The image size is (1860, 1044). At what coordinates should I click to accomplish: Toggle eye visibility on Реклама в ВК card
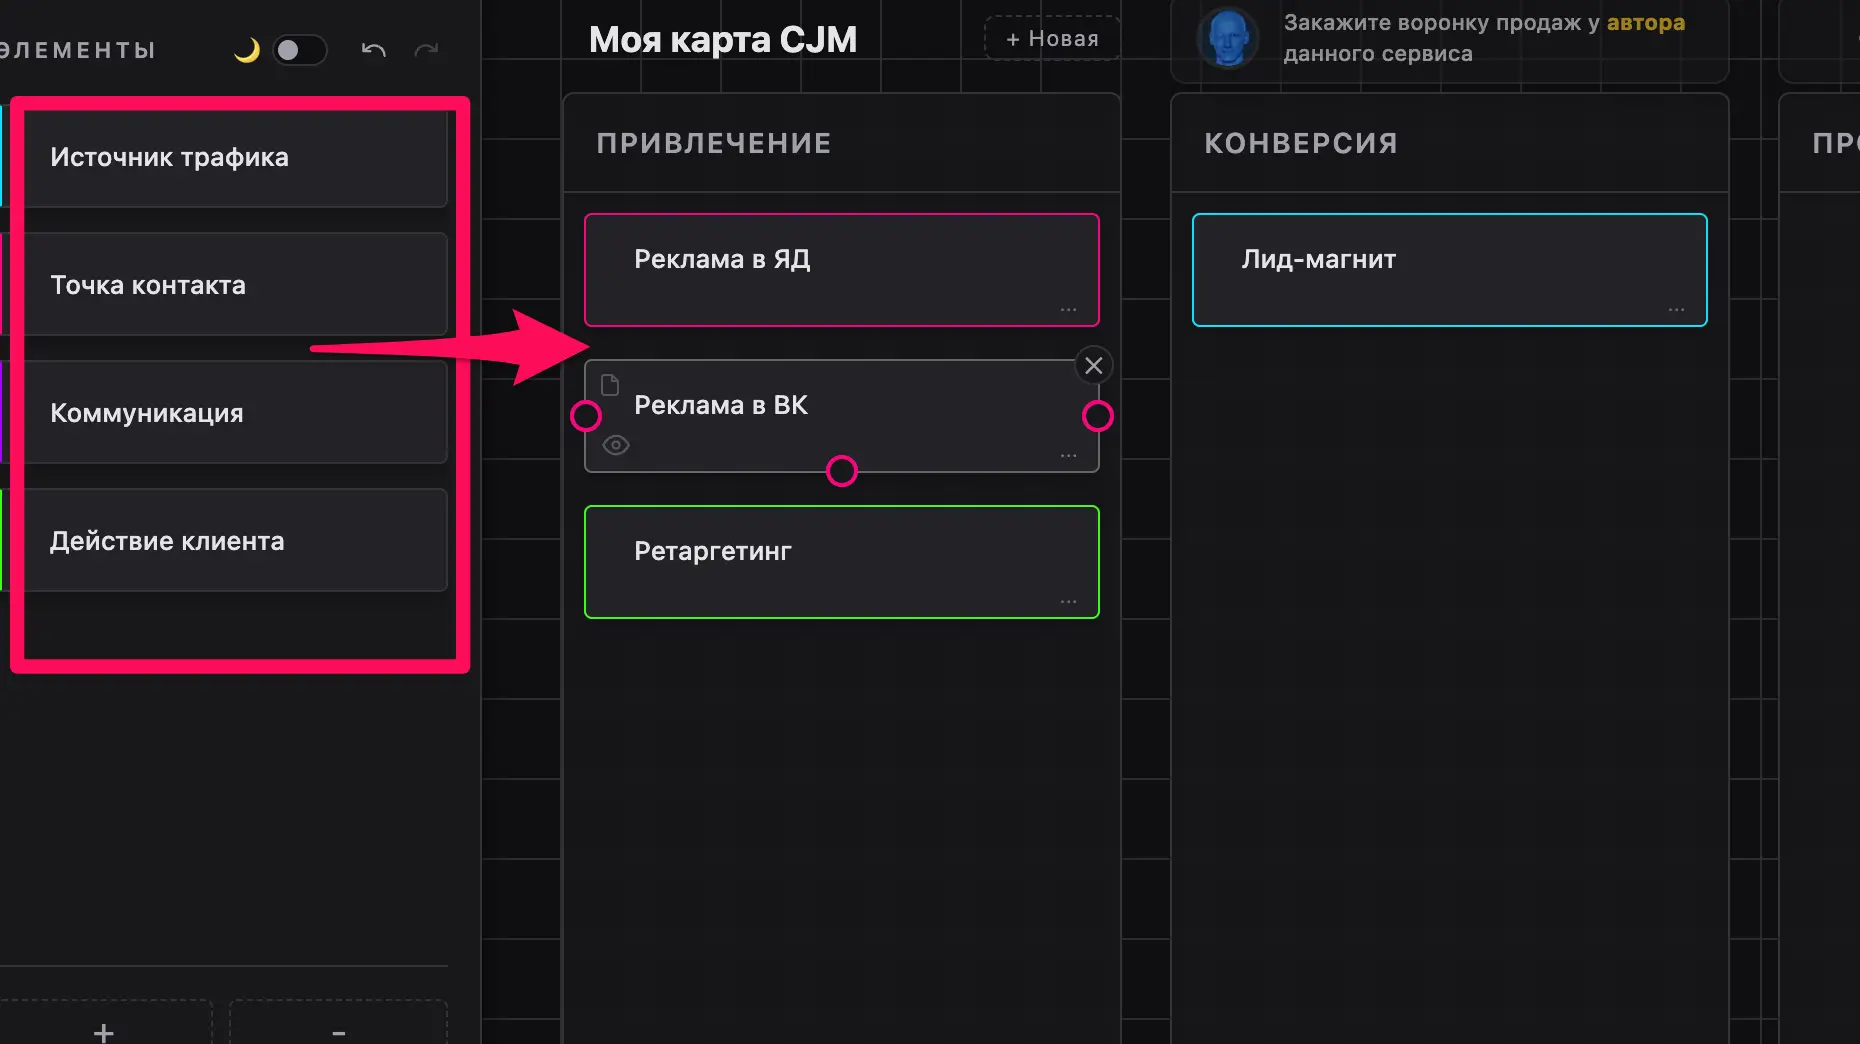click(616, 445)
